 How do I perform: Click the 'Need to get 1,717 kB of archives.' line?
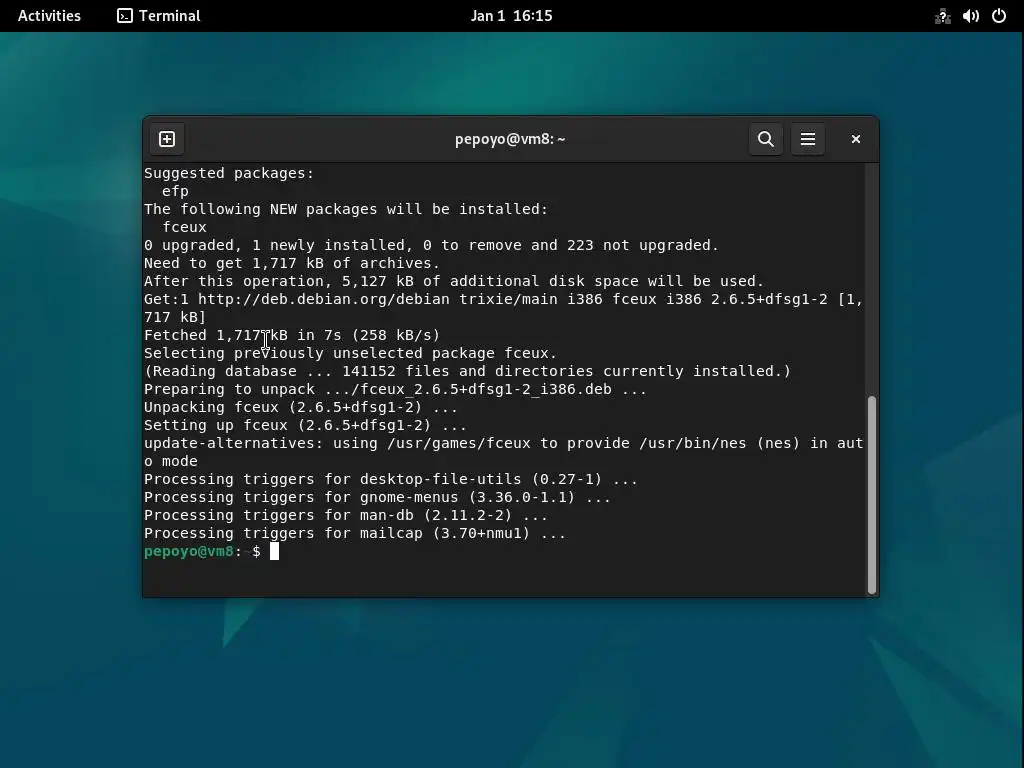(x=292, y=263)
